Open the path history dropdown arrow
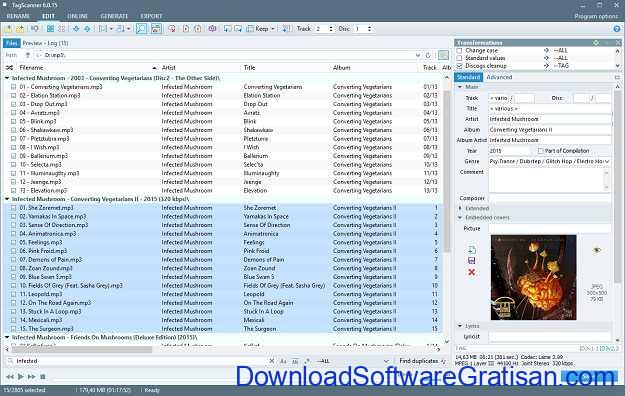This screenshot has height=396, width=625. pos(417,55)
